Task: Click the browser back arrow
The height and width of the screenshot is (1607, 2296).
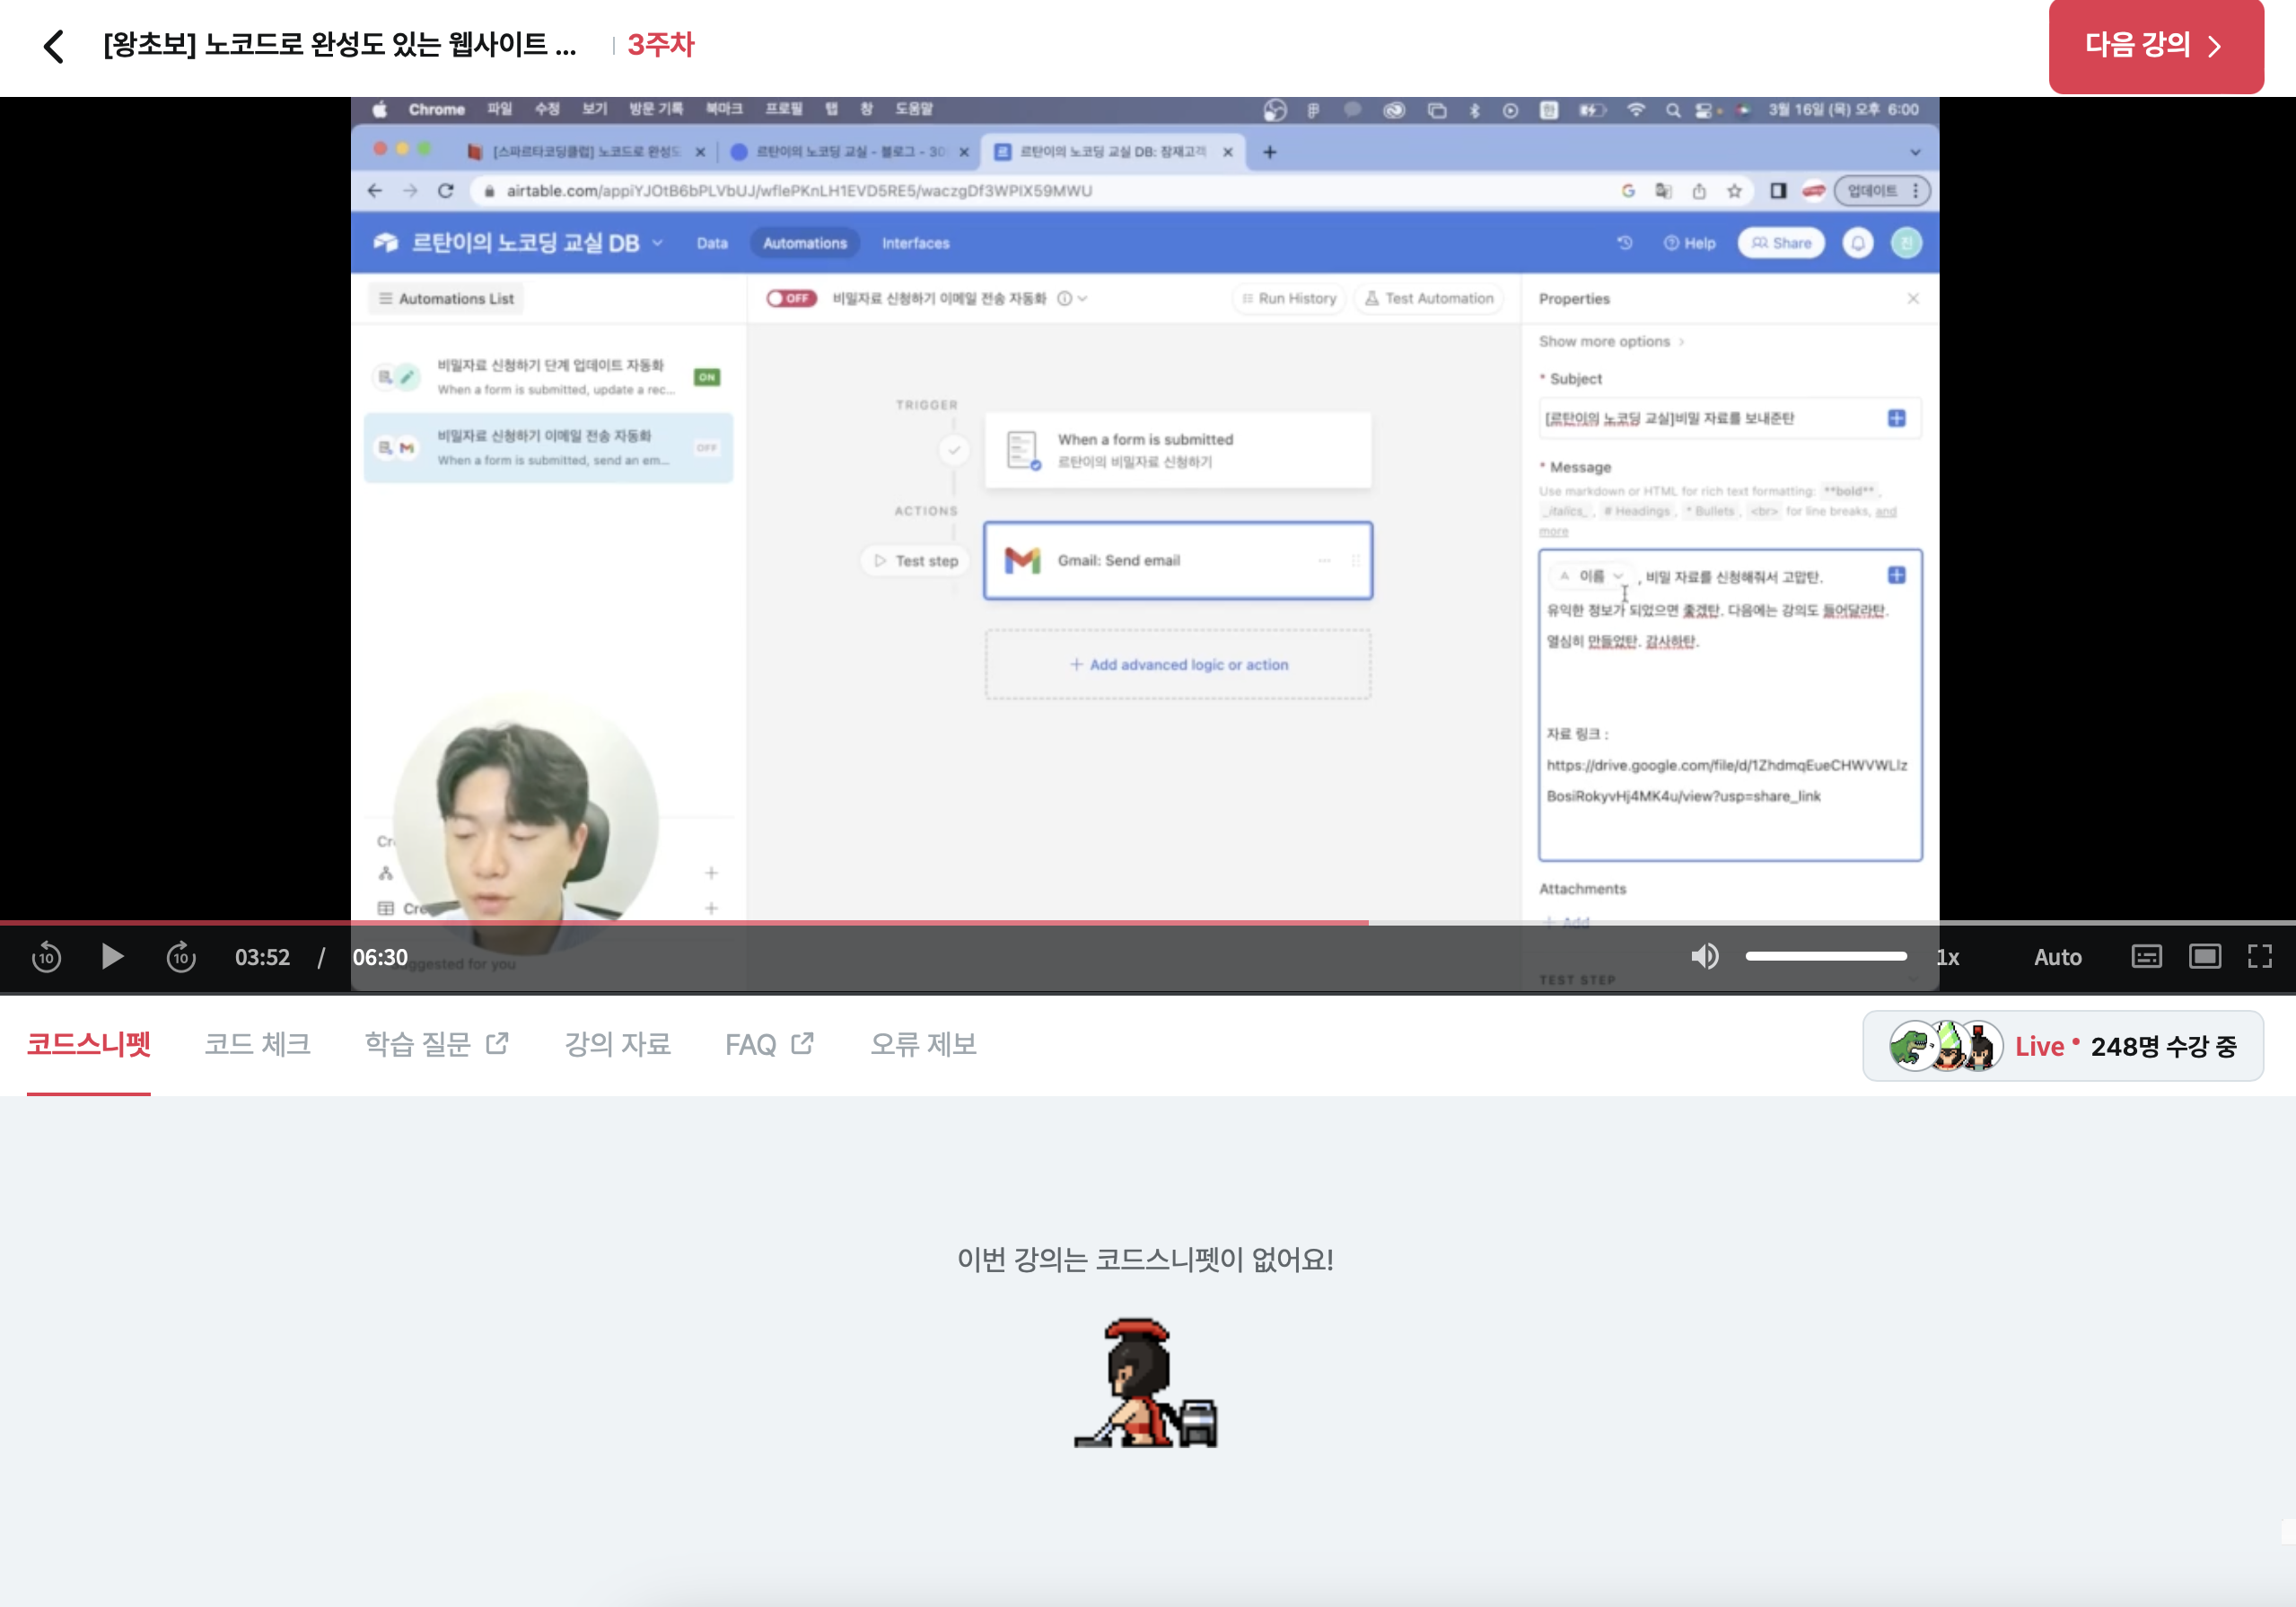Action: (x=375, y=191)
